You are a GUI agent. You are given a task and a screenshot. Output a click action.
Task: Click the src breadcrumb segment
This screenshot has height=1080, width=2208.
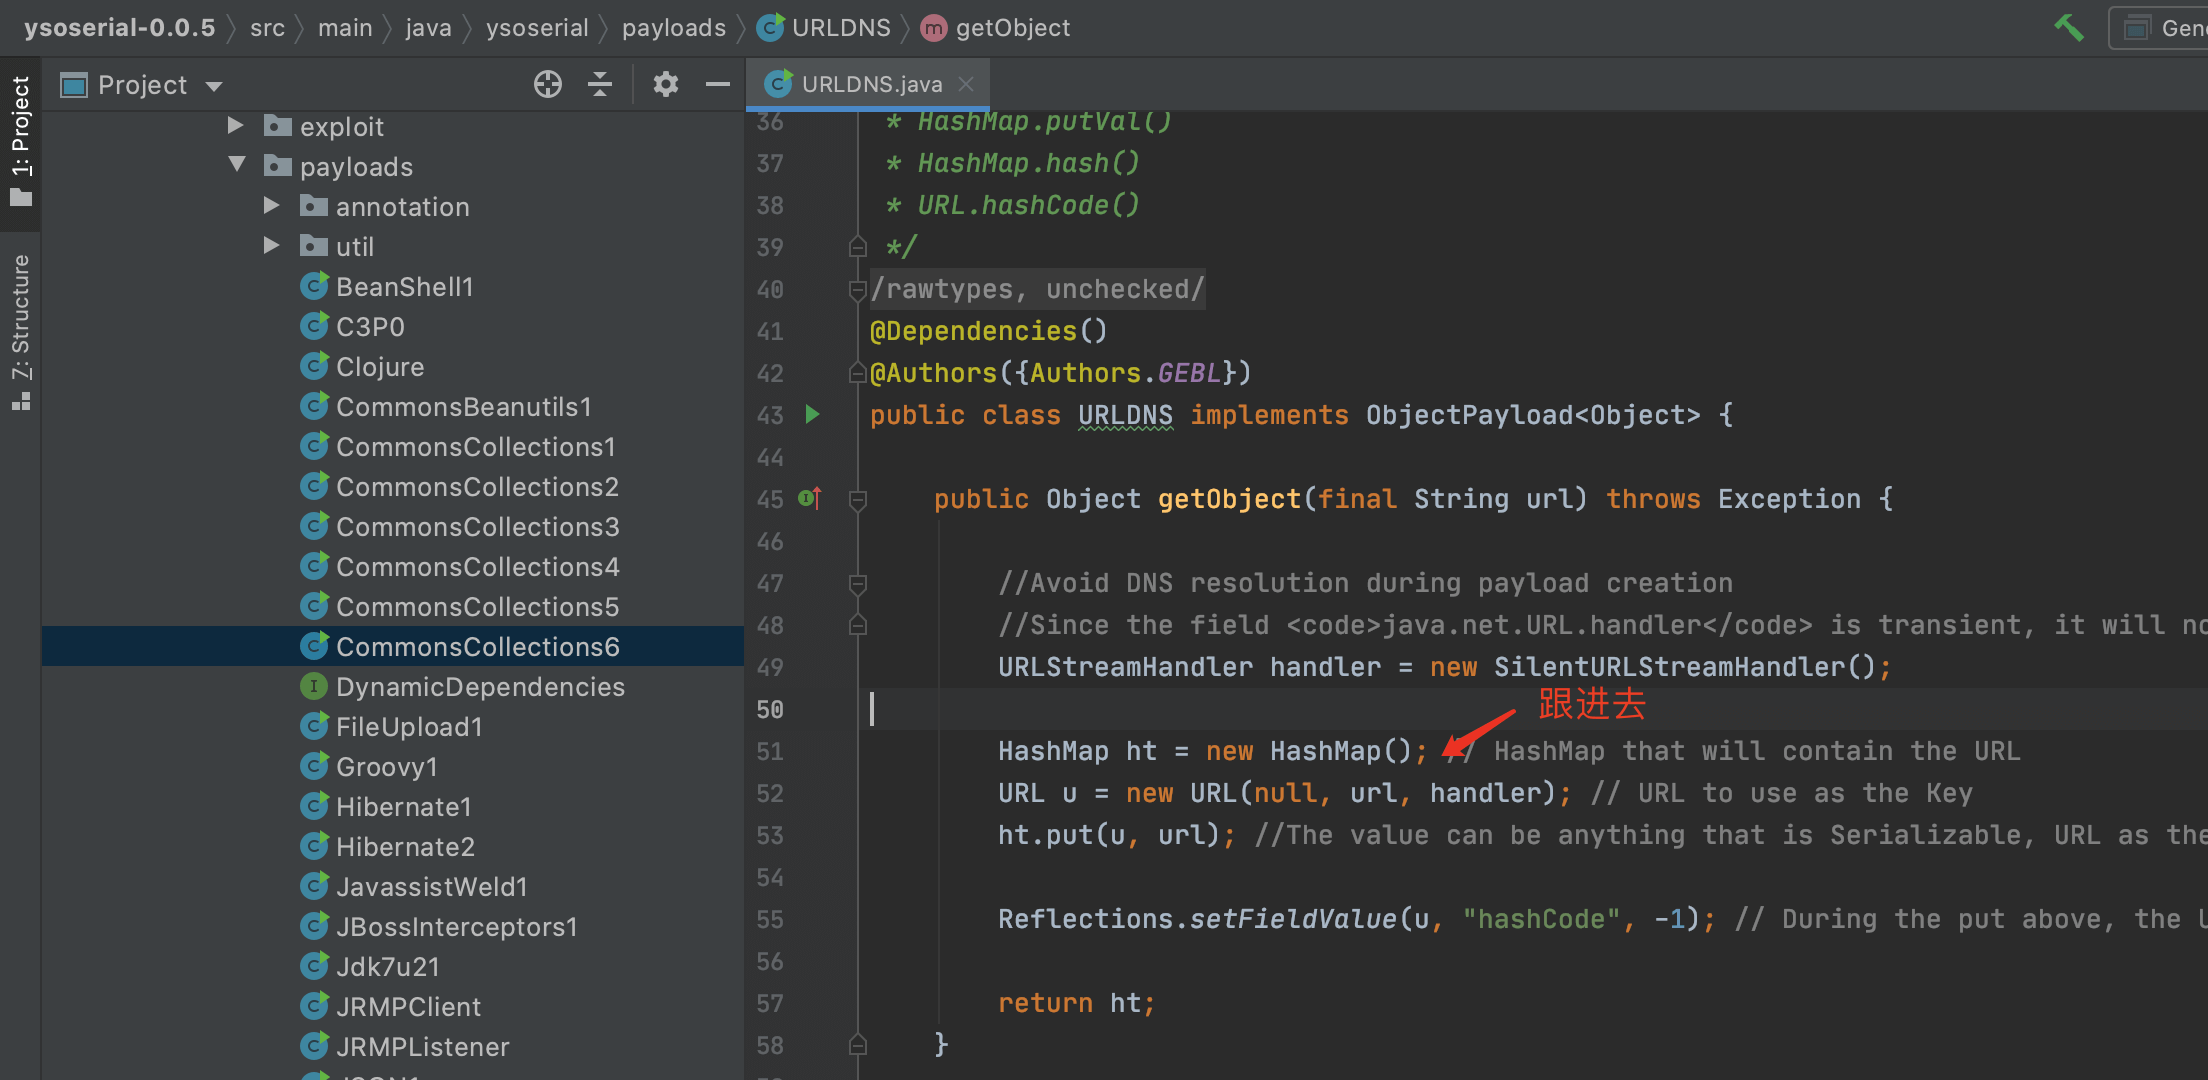click(267, 28)
